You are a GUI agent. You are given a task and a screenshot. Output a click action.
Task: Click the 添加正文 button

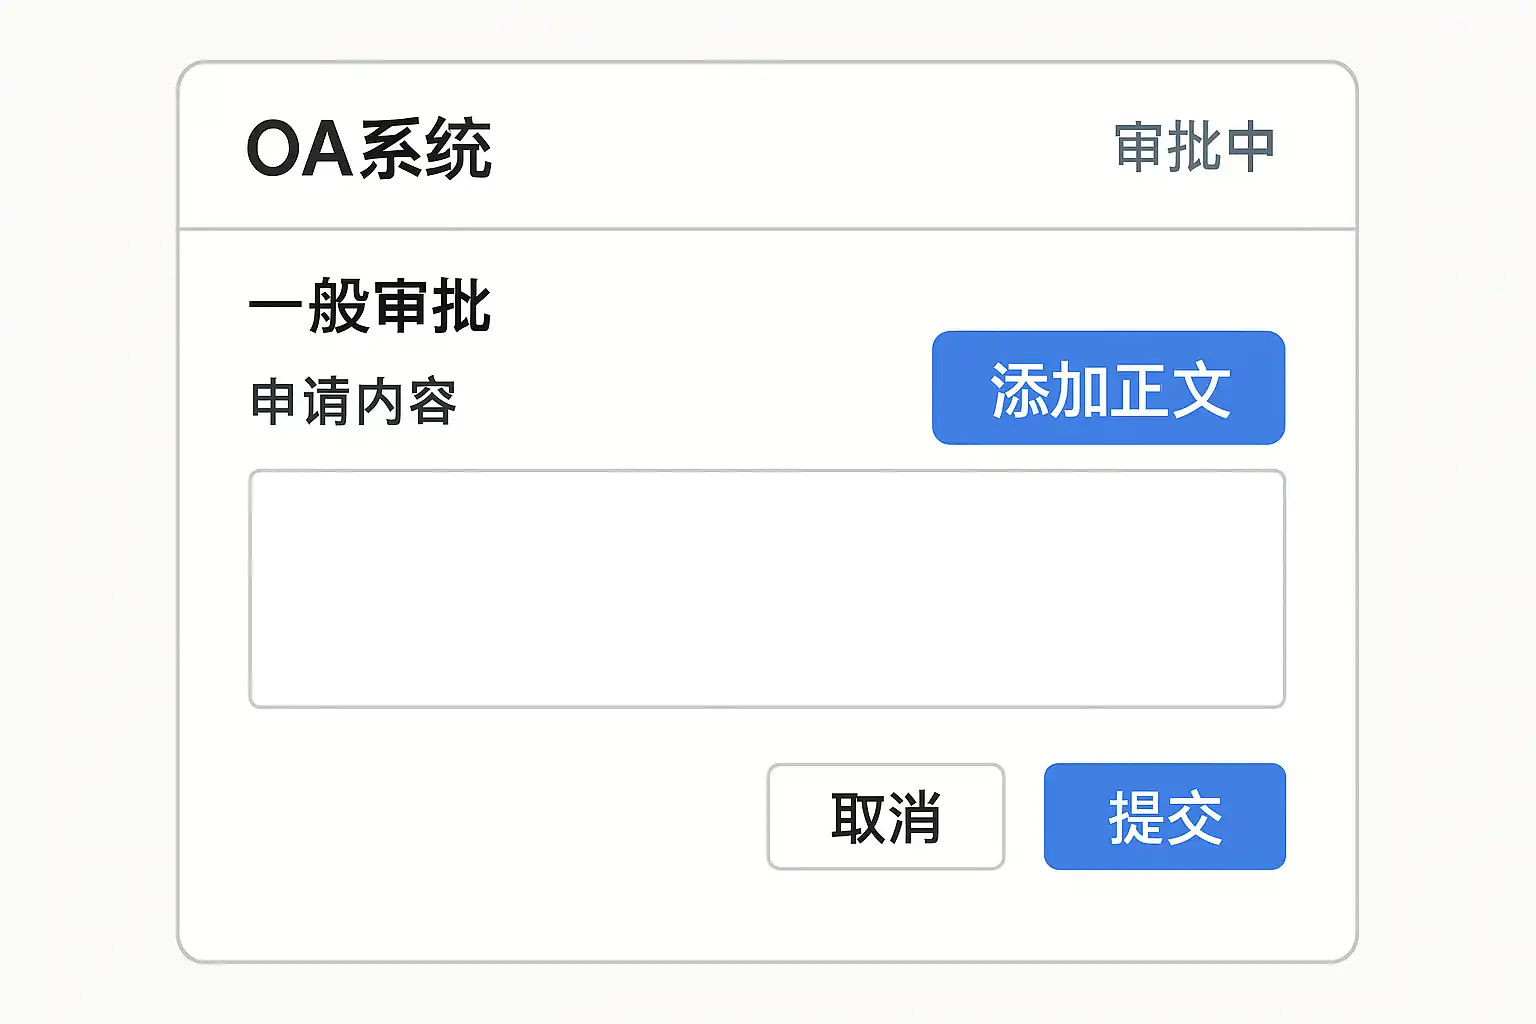coord(1108,388)
